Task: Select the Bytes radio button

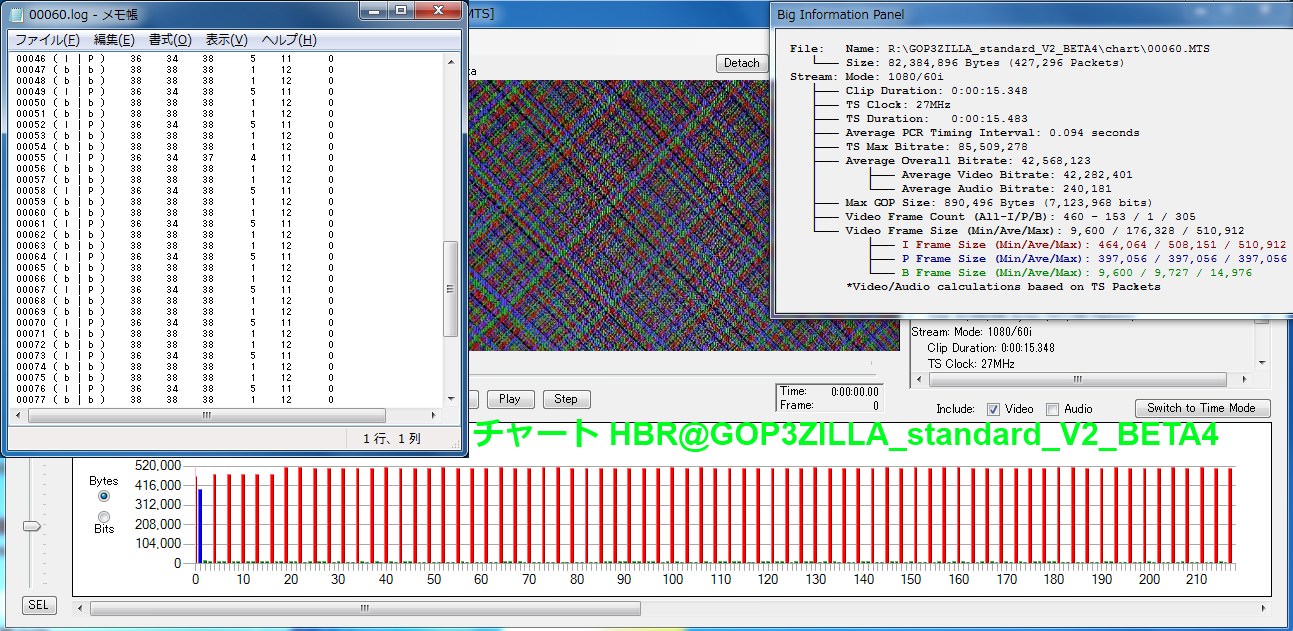Action: pos(104,496)
